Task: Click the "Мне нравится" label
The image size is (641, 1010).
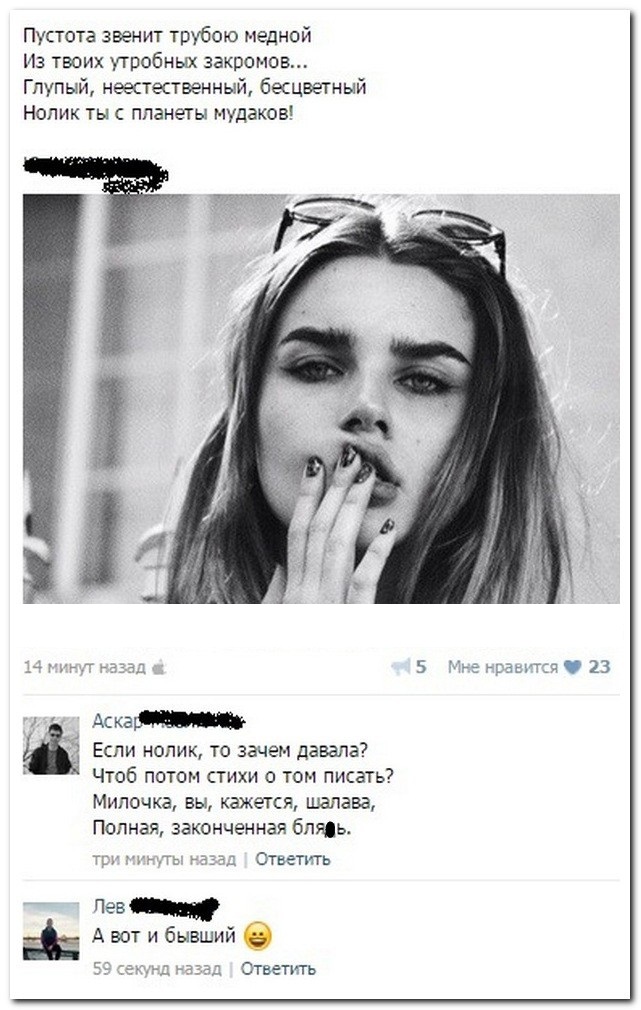Action: [502, 667]
